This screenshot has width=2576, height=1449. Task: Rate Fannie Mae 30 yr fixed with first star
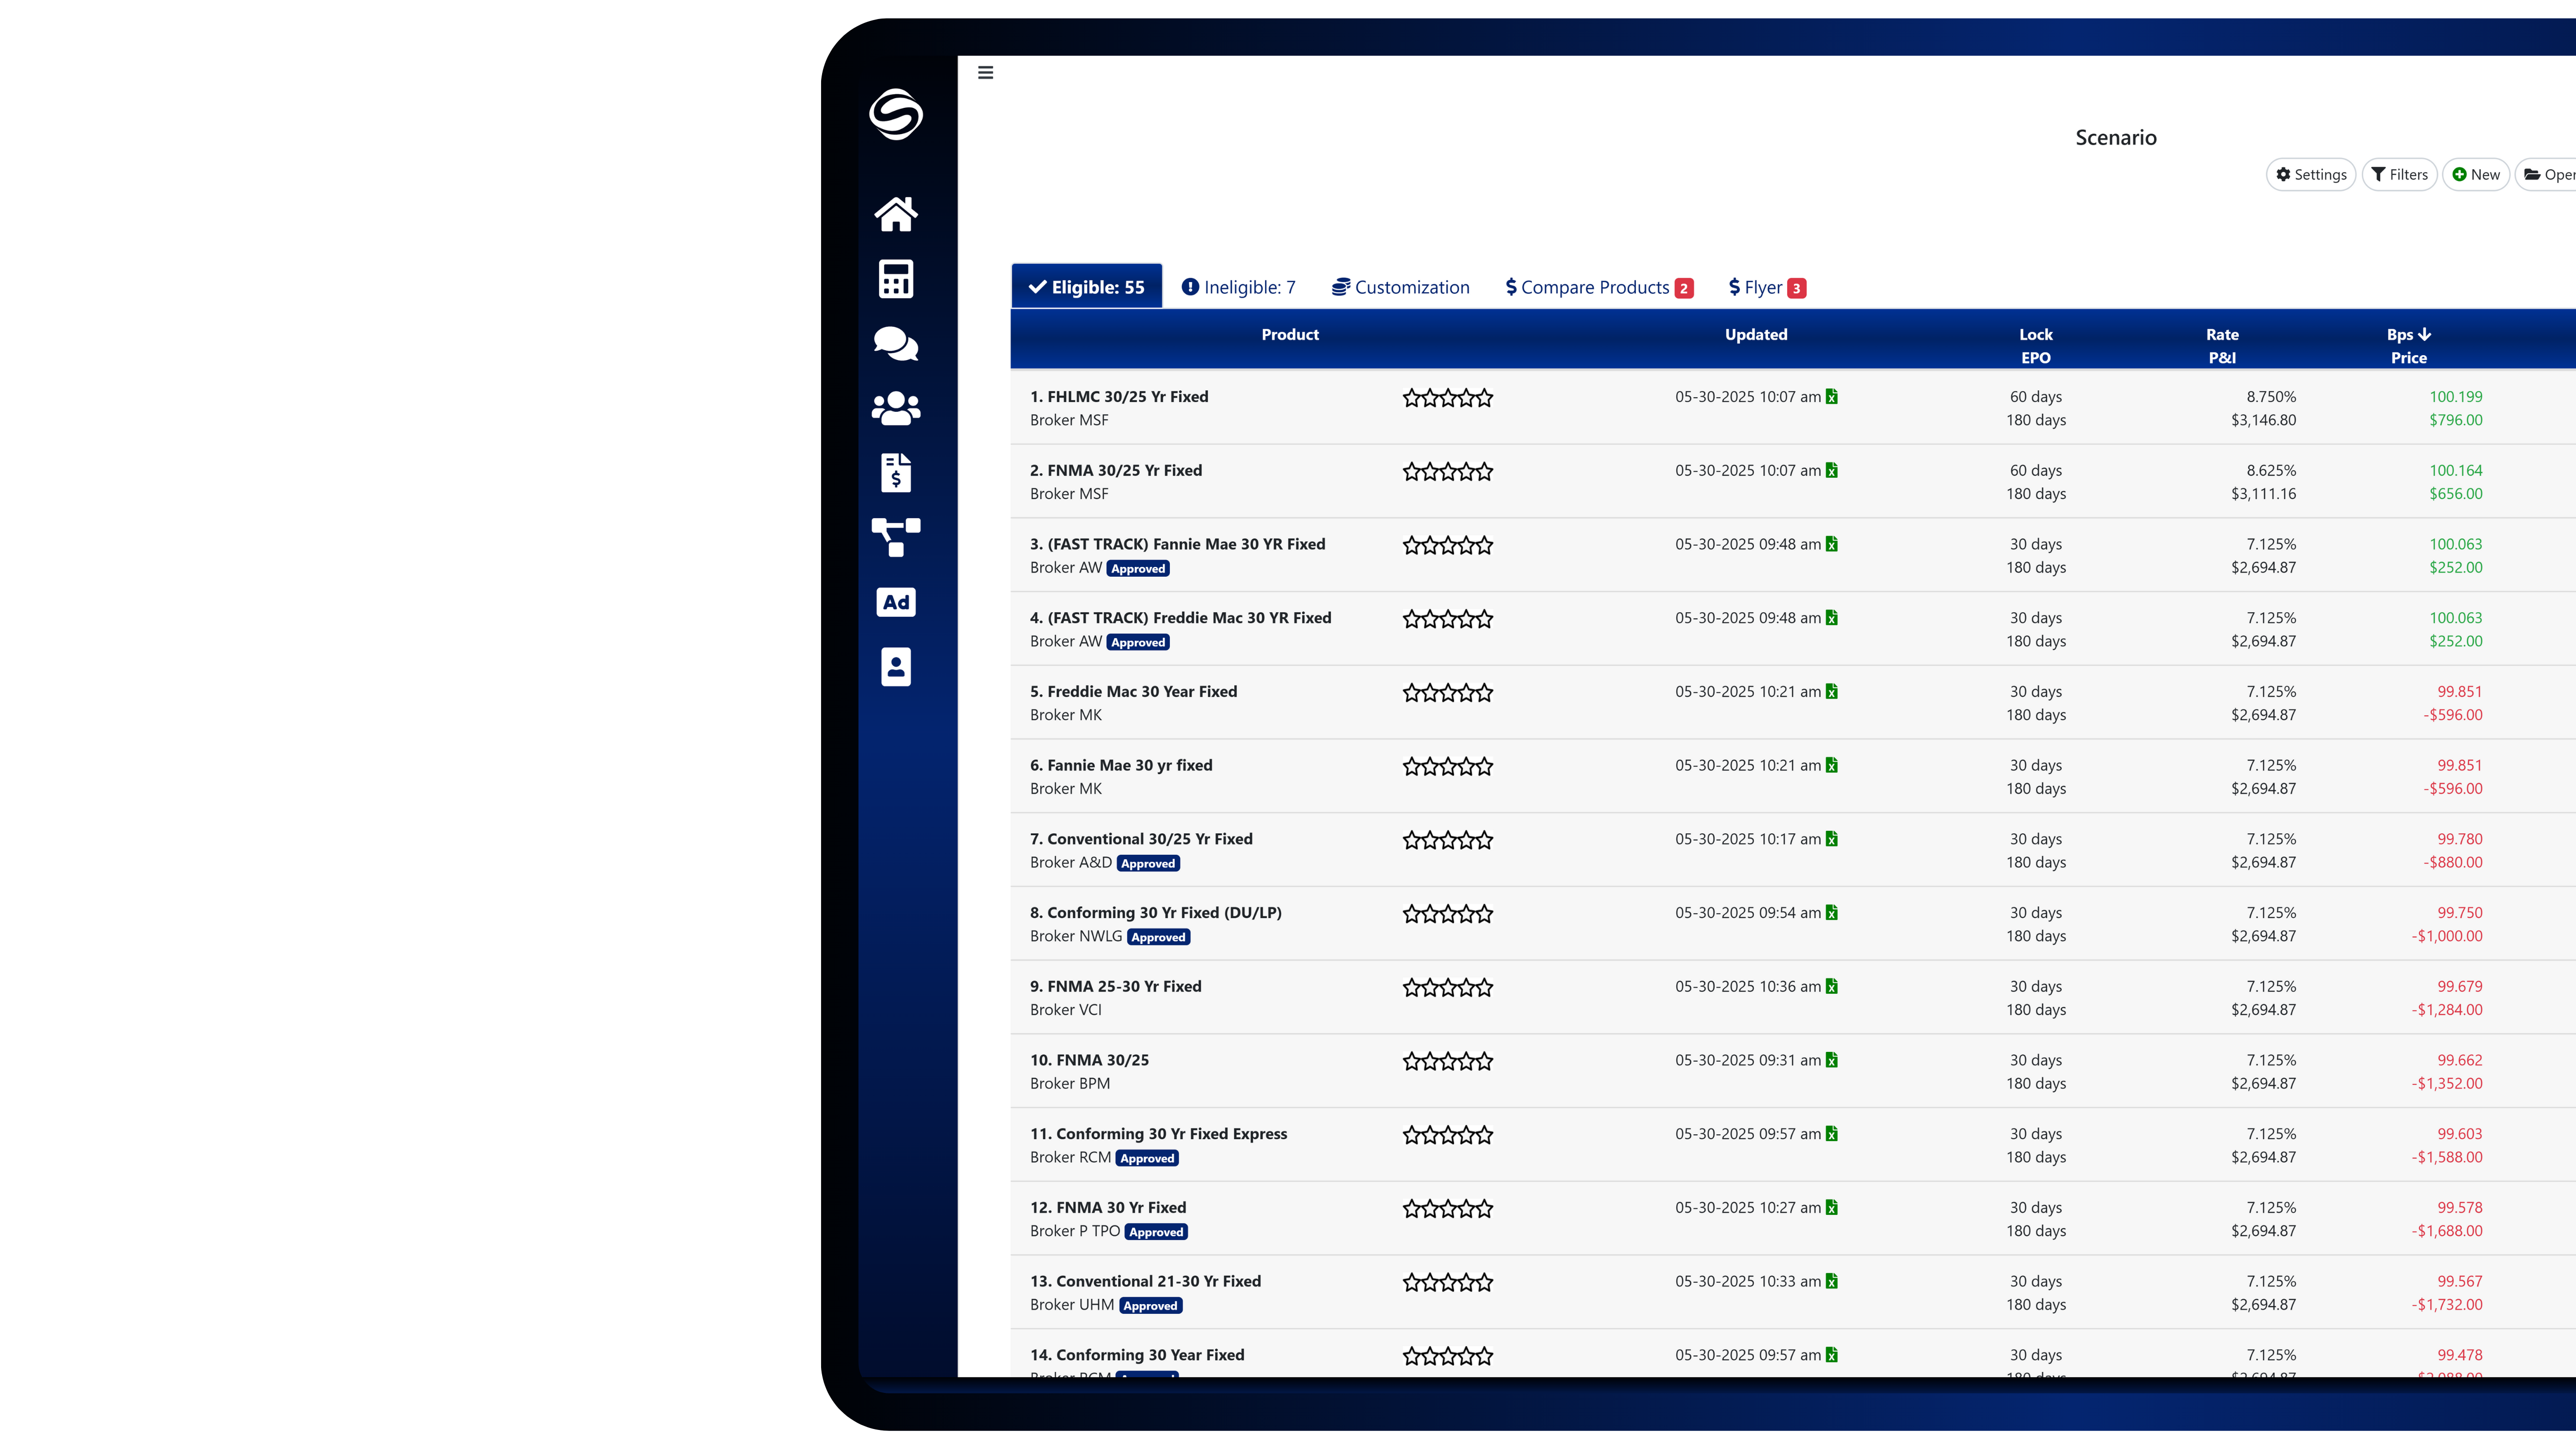pyautogui.click(x=1412, y=766)
